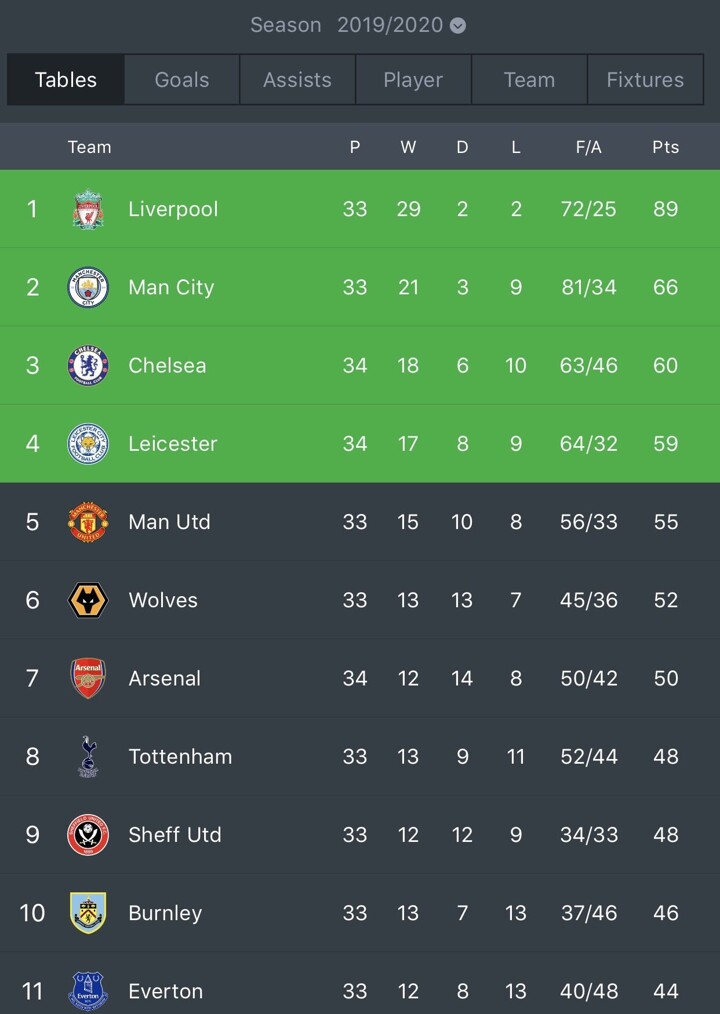
Task: Click the Burnley club badge
Action: pos(88,913)
